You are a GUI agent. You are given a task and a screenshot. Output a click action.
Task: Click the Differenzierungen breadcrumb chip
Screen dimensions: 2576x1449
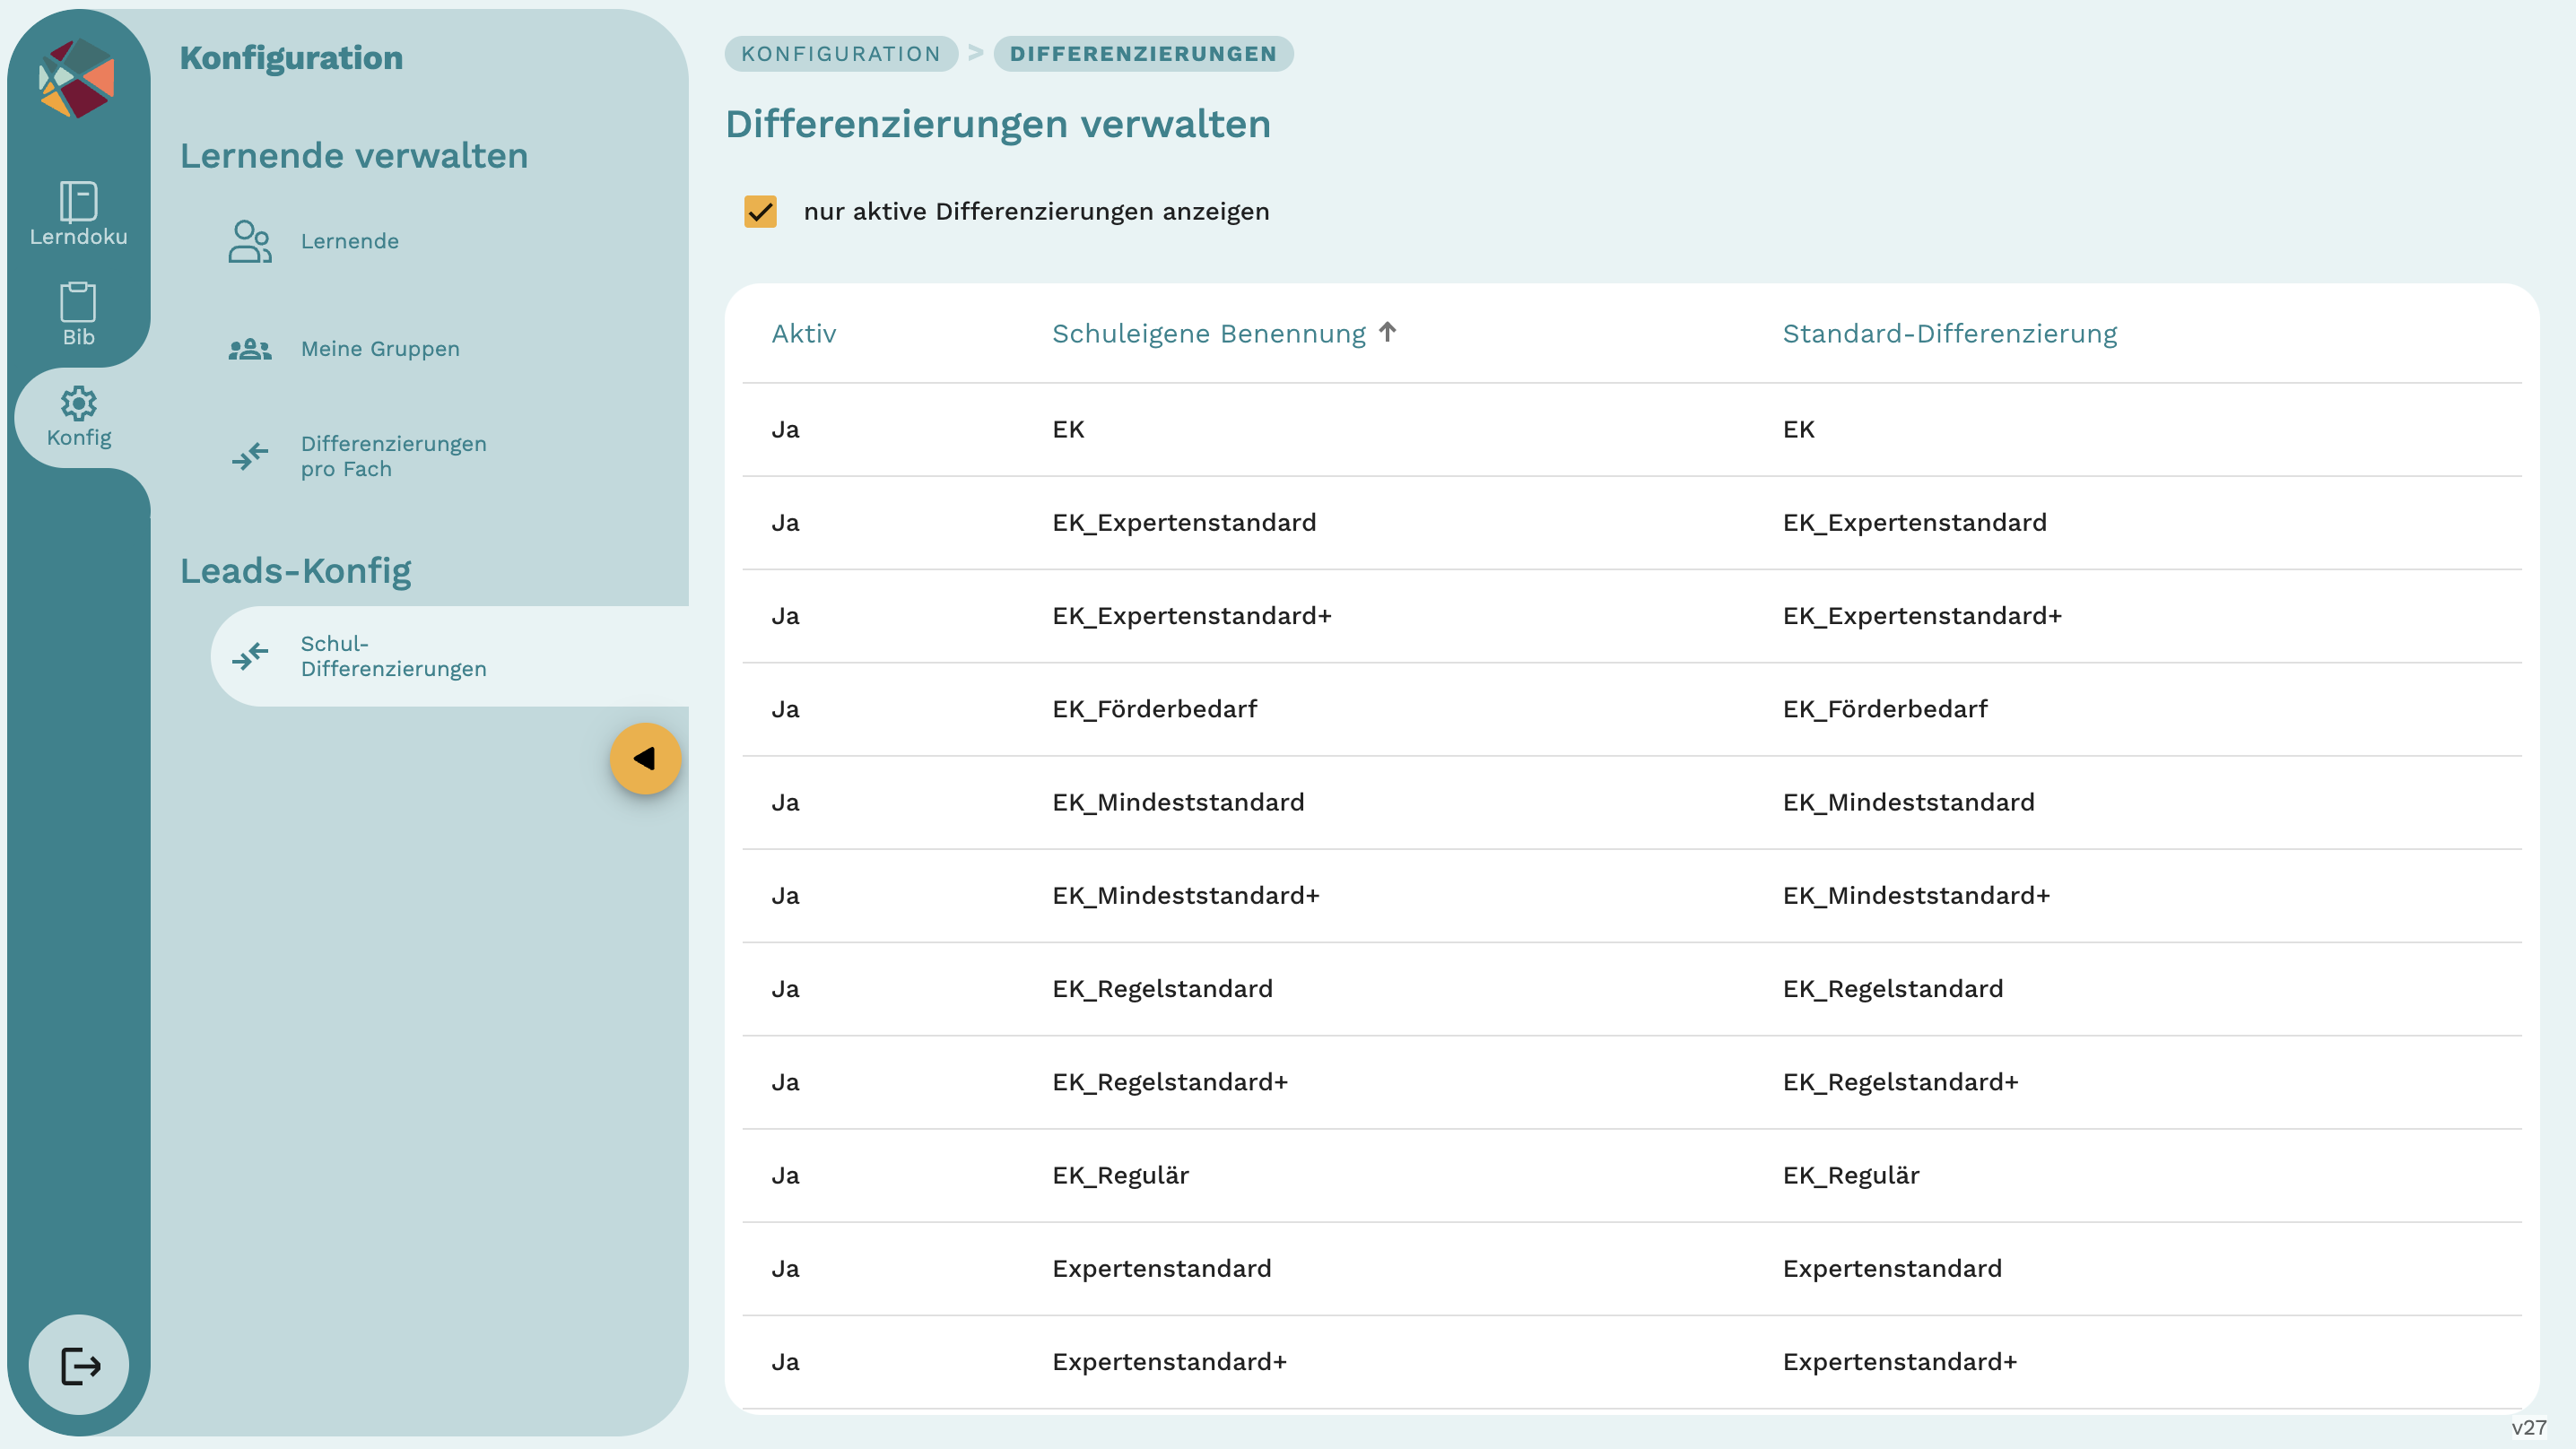(1144, 53)
